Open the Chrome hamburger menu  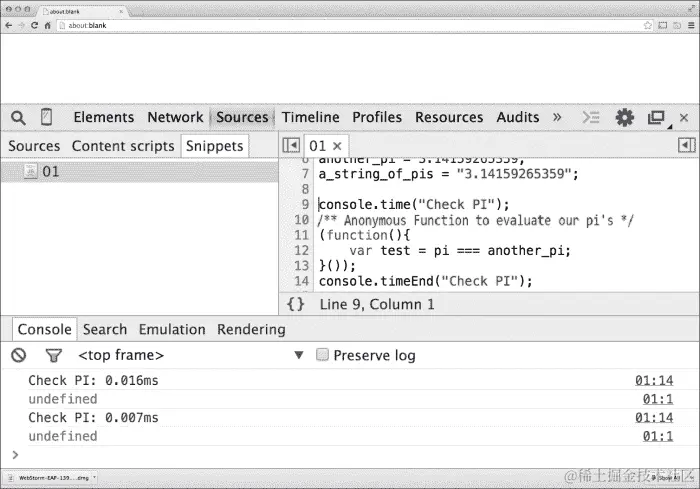[691, 25]
